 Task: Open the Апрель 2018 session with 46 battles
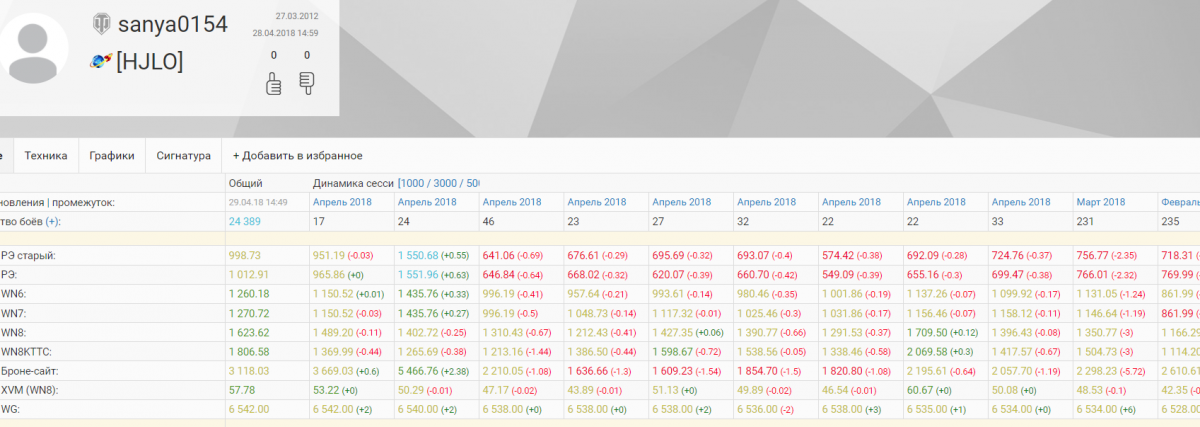click(x=512, y=202)
